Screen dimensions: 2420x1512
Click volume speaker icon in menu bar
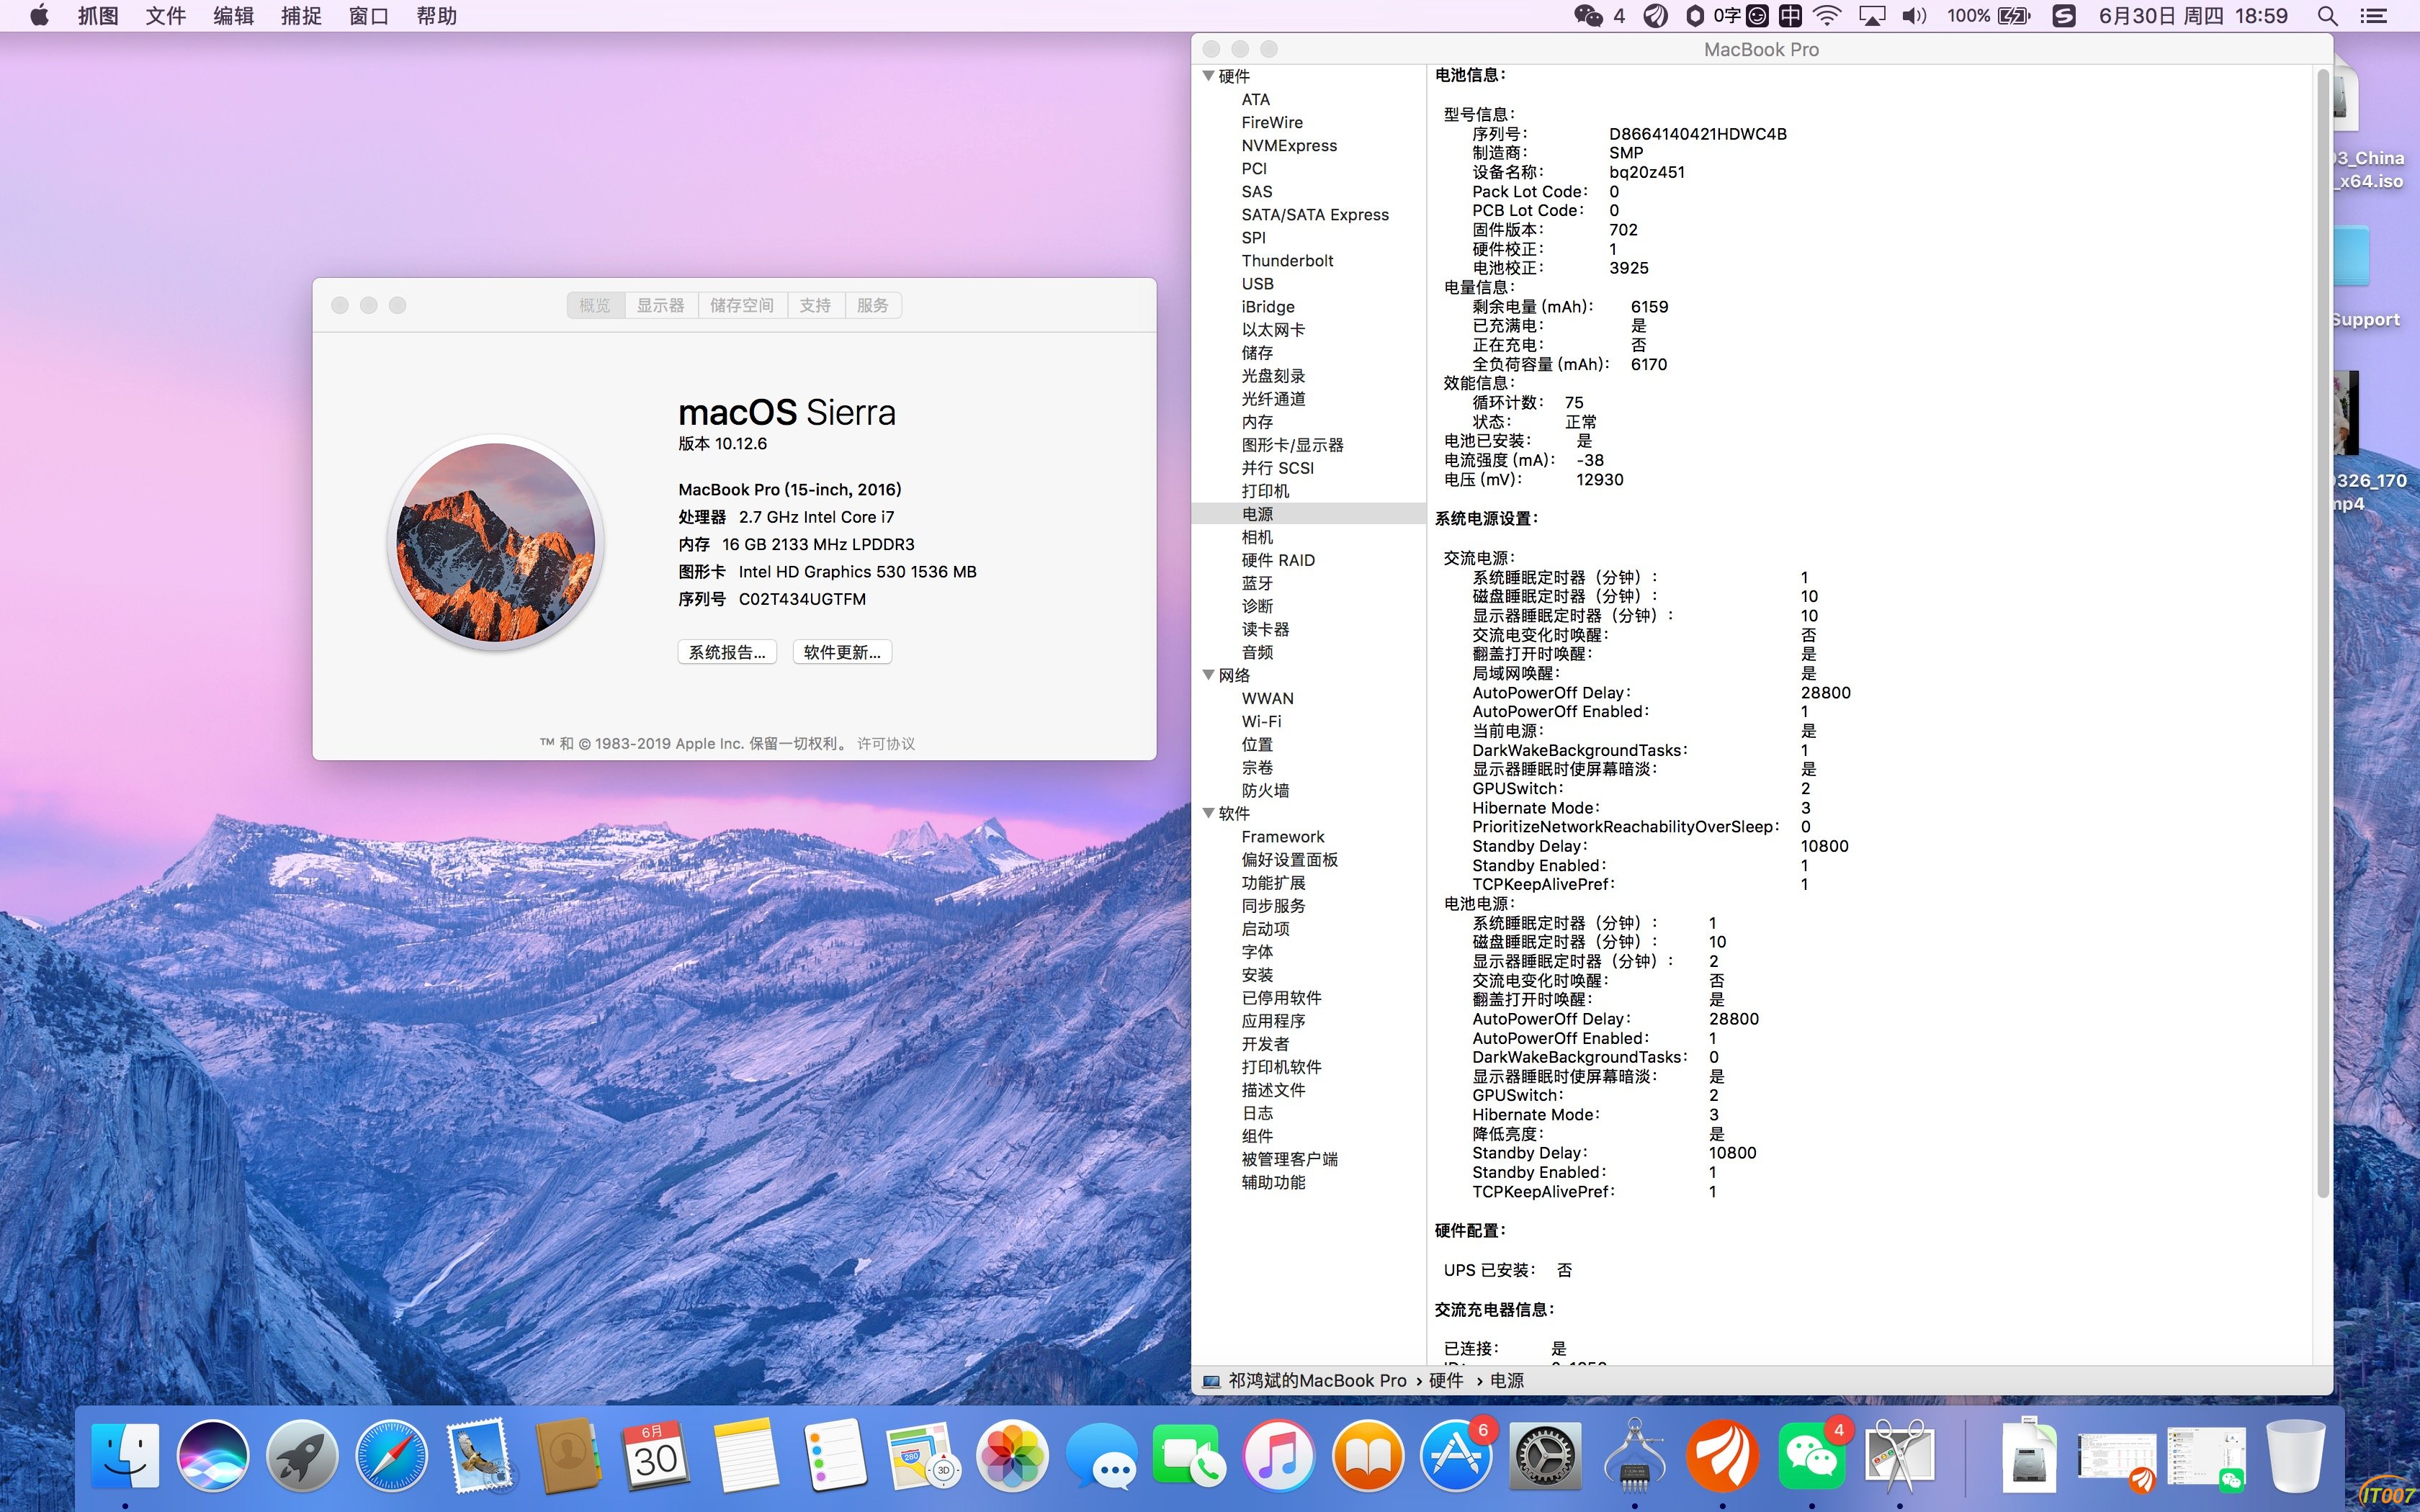coord(1913,16)
